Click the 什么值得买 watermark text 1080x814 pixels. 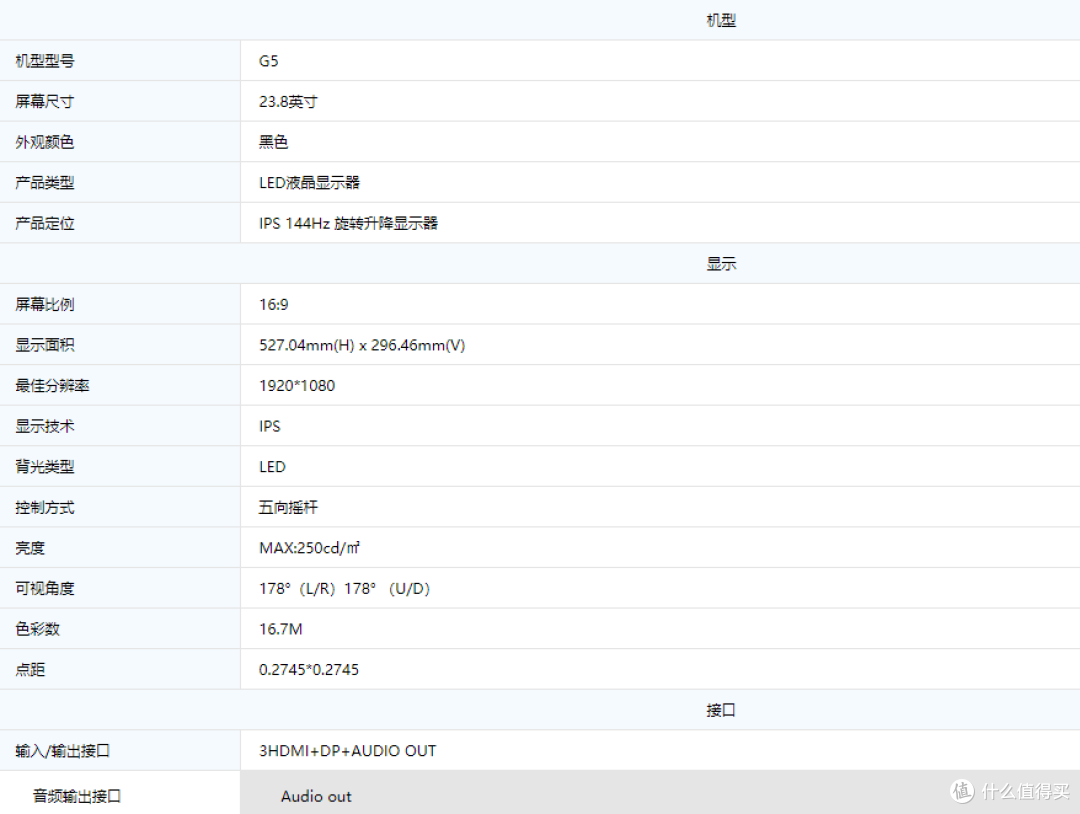click(1023, 791)
